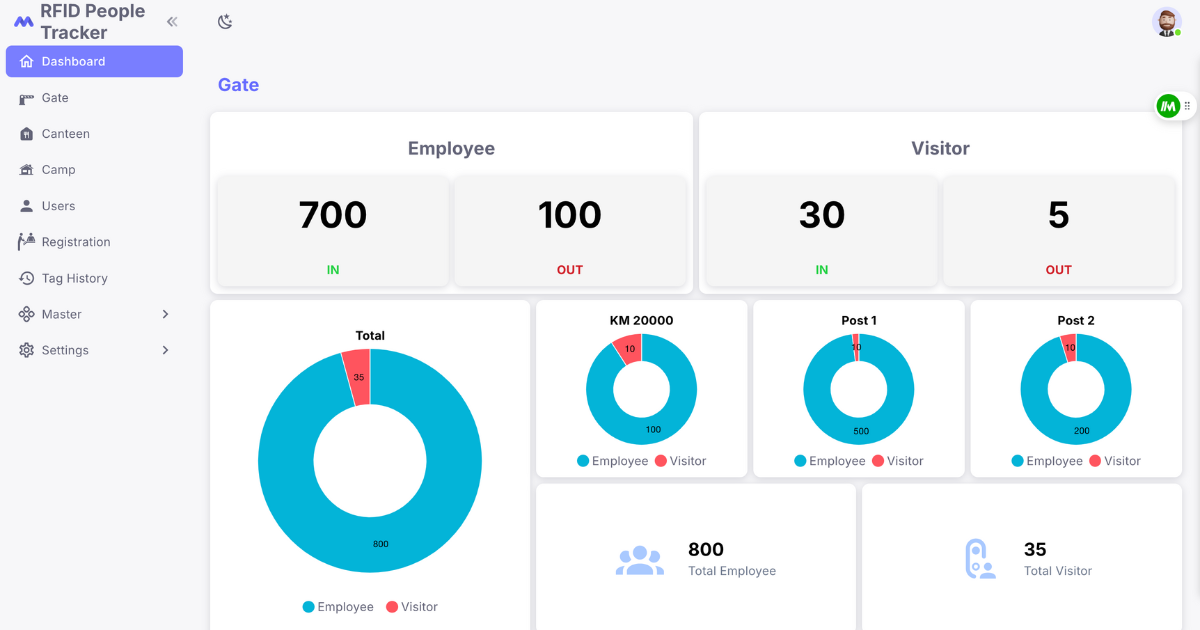Toggle Employee legend in KM 20000 chart

613,461
